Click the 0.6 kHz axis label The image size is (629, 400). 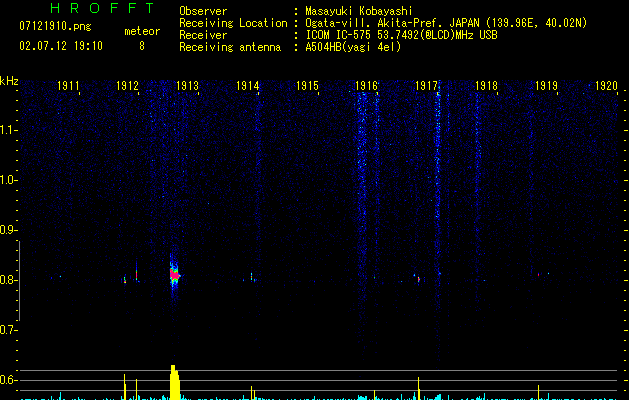(8, 380)
